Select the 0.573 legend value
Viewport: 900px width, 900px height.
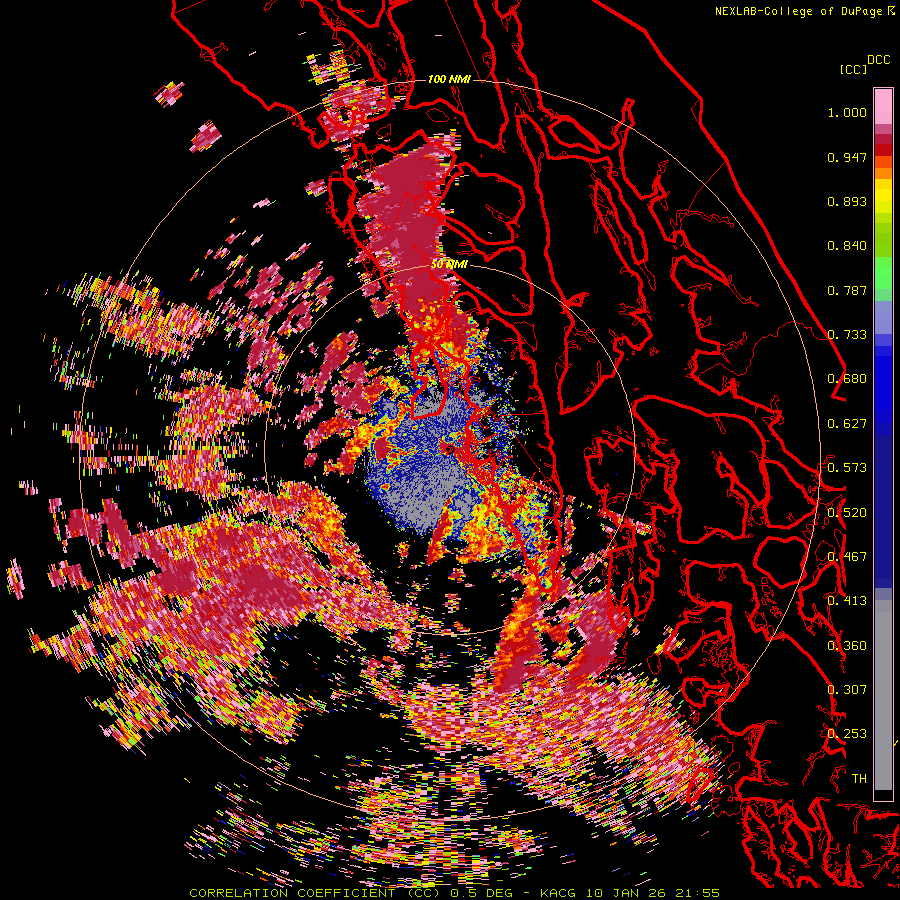coord(847,468)
